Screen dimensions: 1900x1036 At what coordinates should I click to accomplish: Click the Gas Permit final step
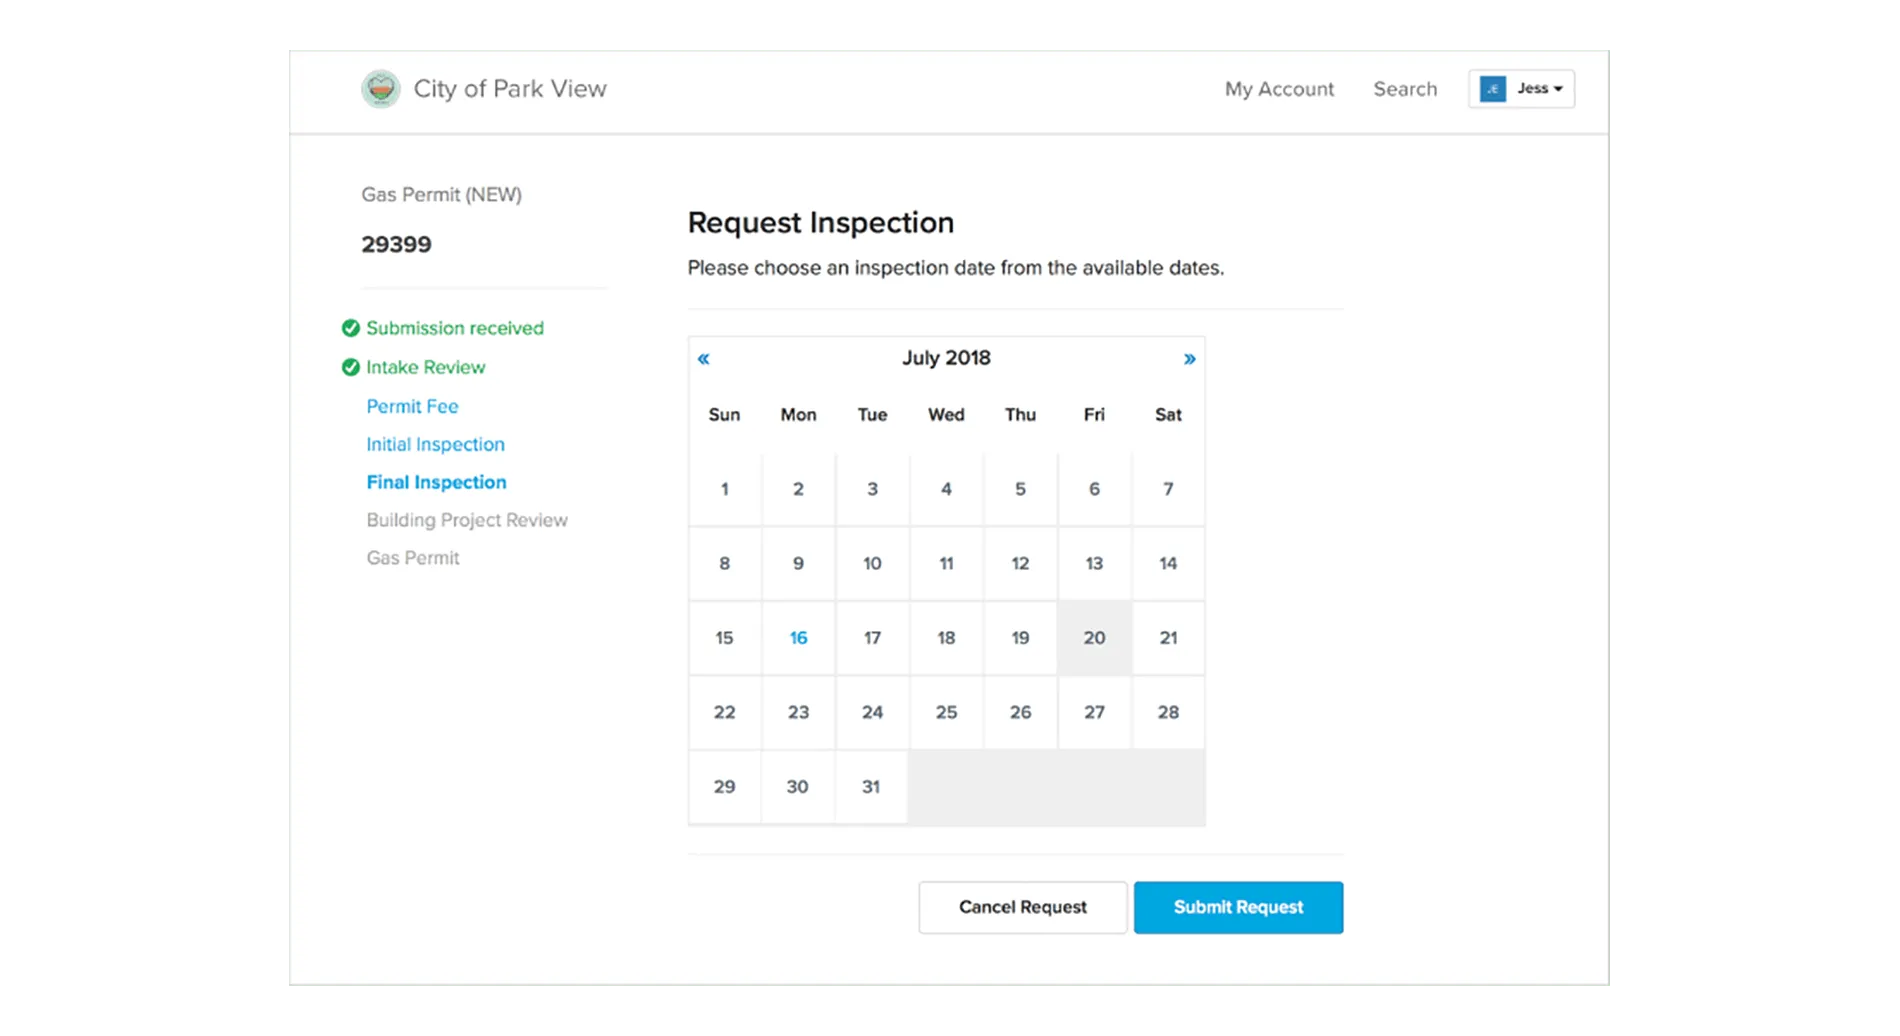(x=413, y=558)
